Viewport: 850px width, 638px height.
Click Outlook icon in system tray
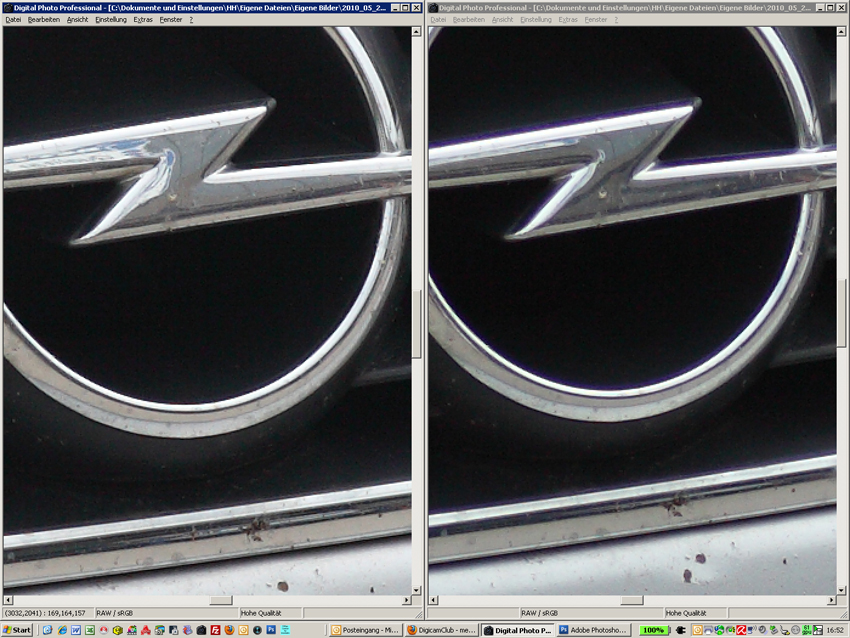(697, 630)
